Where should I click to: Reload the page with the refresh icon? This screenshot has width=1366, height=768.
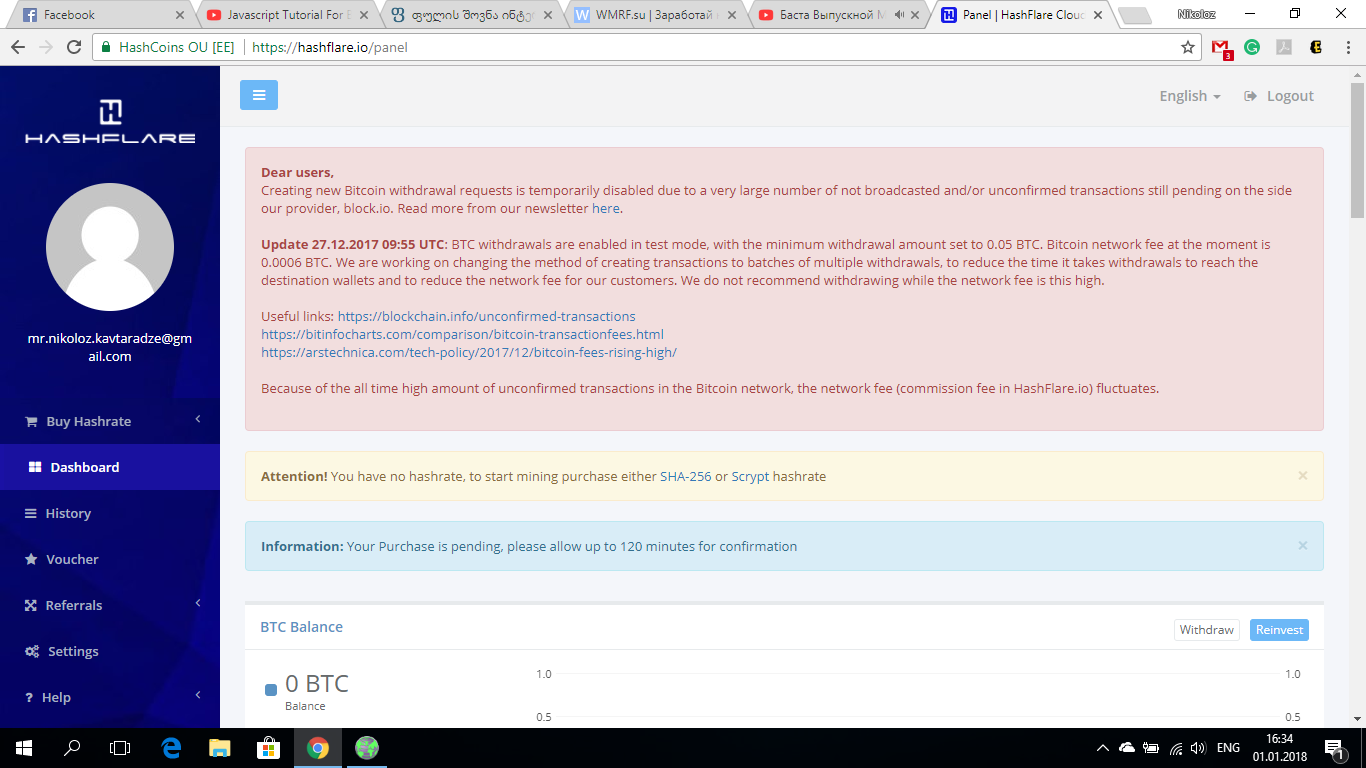click(74, 47)
